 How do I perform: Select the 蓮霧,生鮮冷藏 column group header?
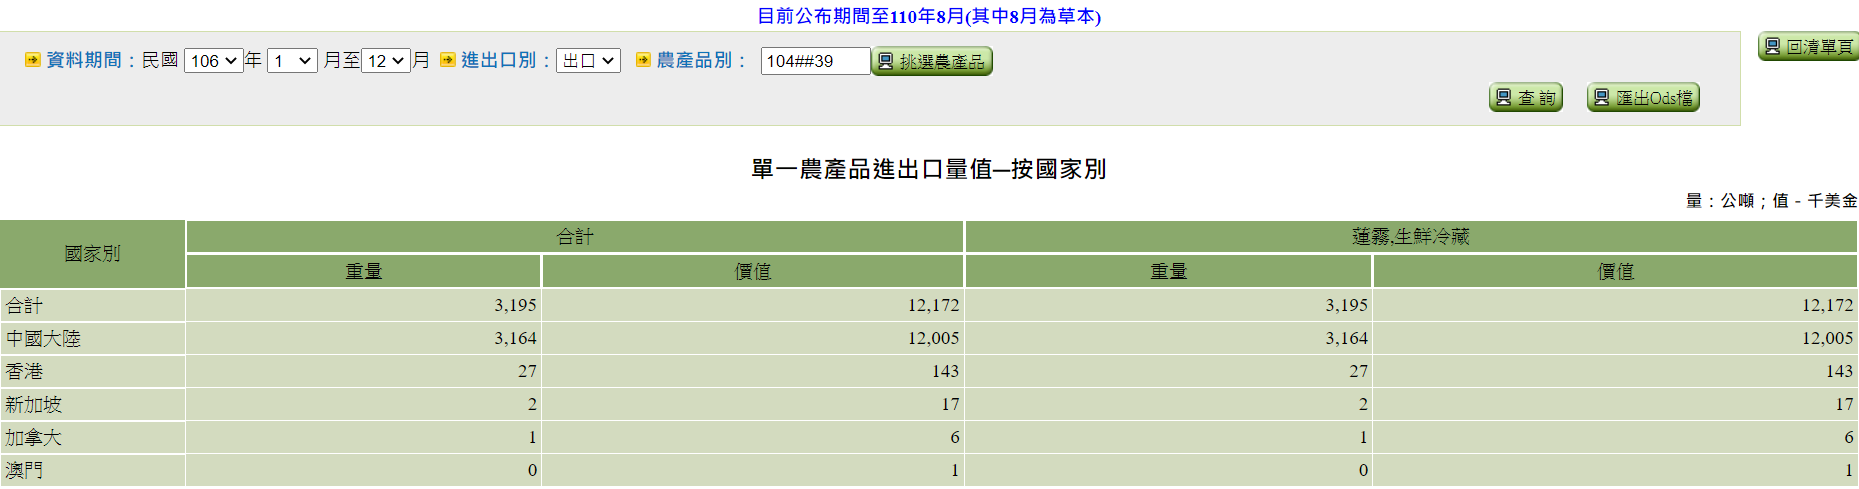click(1410, 237)
